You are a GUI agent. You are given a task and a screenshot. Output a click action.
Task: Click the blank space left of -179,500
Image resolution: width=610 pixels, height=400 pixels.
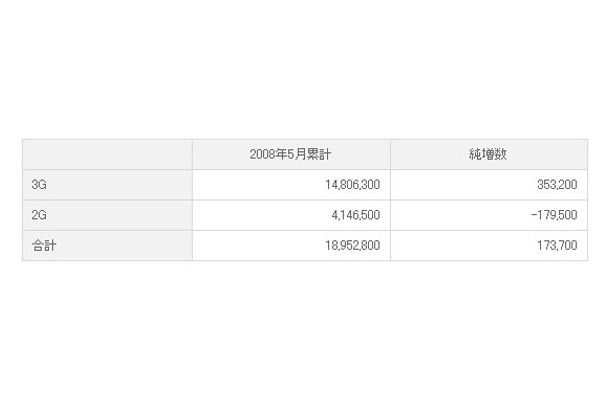pos(461,215)
